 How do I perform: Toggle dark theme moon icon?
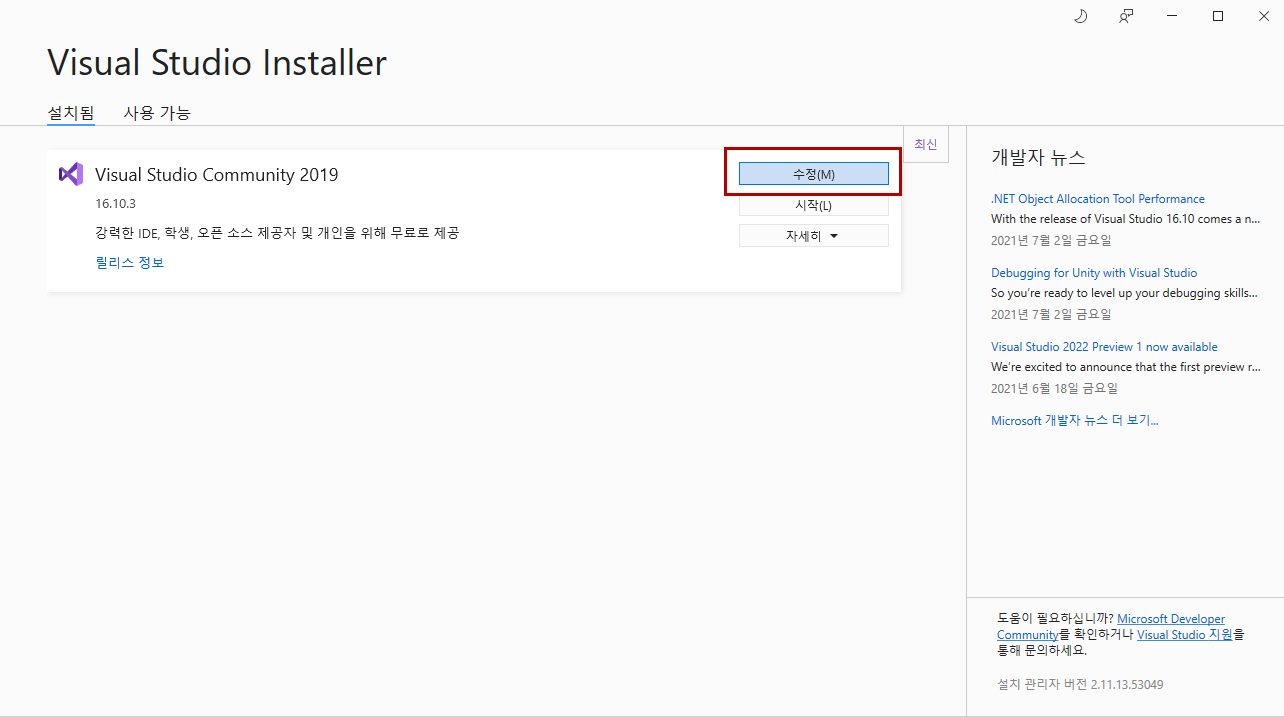1081,16
